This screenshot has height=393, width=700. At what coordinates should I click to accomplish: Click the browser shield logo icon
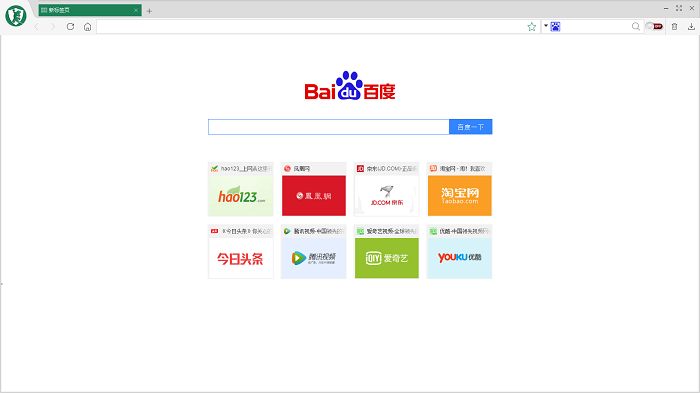(x=16, y=16)
